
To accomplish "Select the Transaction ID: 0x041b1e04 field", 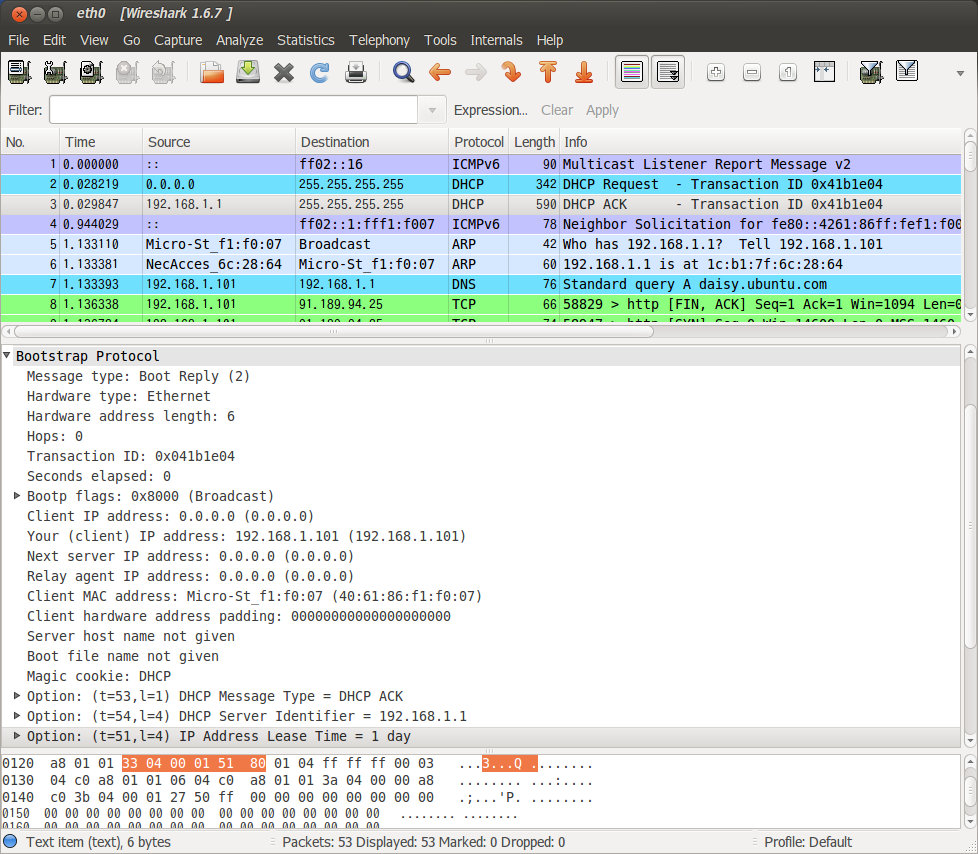I will coord(131,456).
